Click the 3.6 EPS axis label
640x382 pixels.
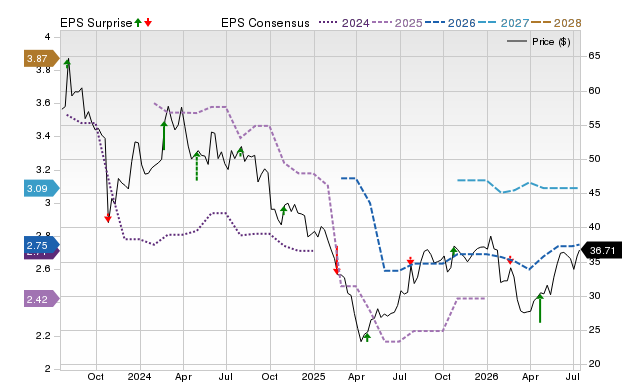point(43,103)
